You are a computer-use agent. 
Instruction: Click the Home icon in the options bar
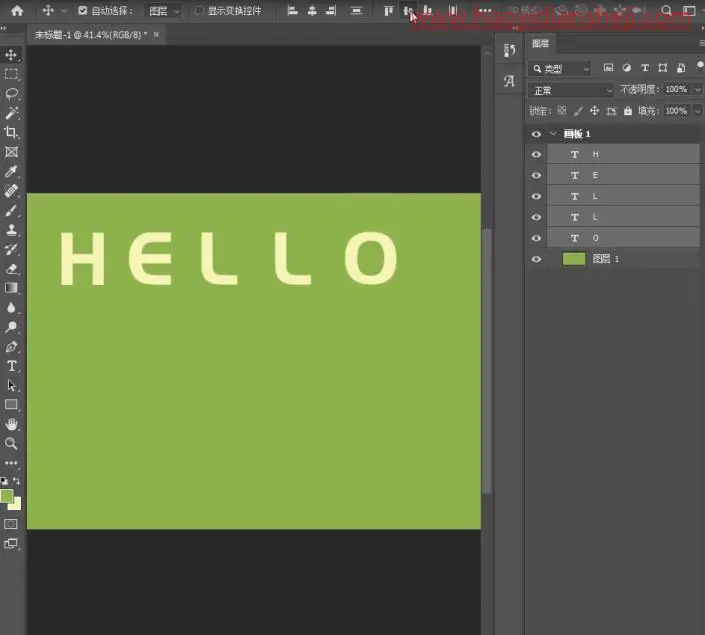coord(17,10)
